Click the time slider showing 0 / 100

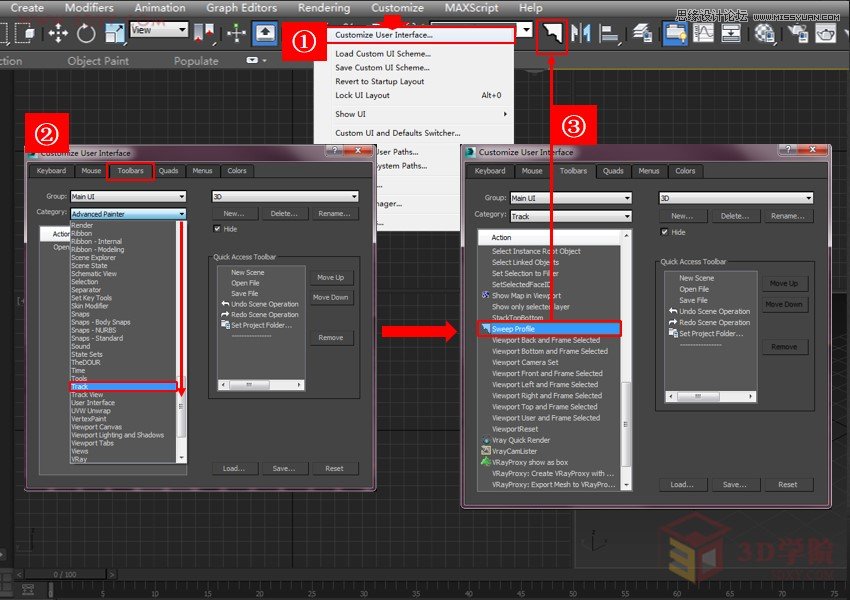(x=65, y=574)
